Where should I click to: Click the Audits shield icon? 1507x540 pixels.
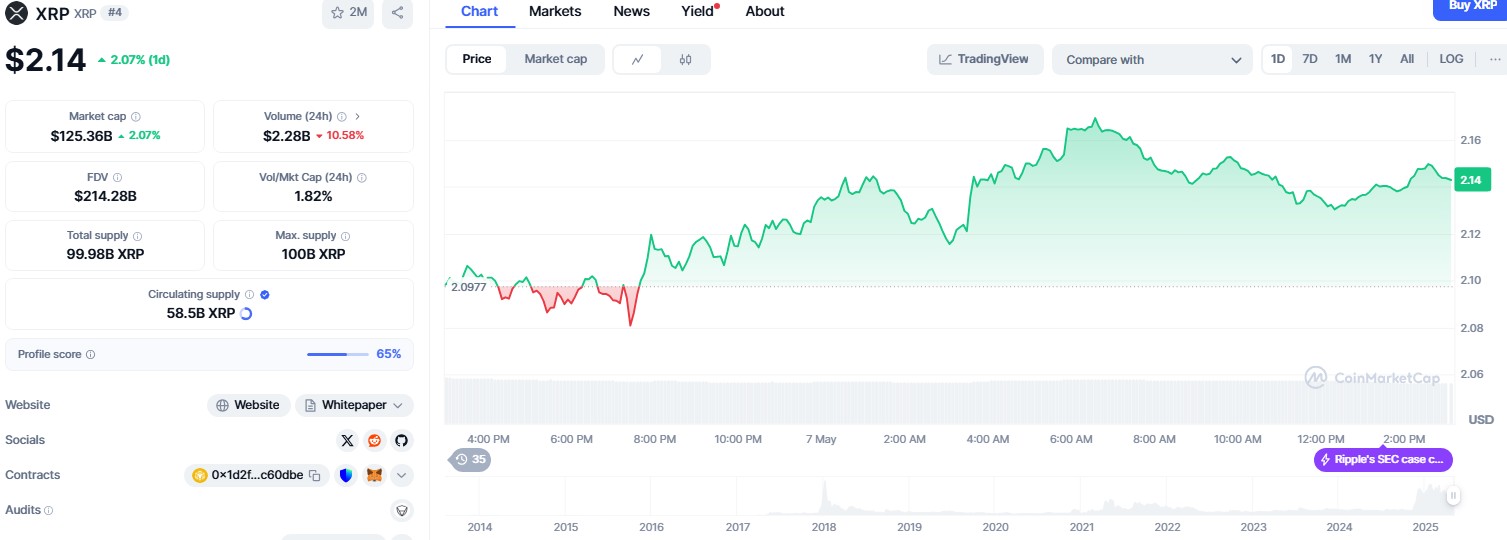[x=401, y=510]
